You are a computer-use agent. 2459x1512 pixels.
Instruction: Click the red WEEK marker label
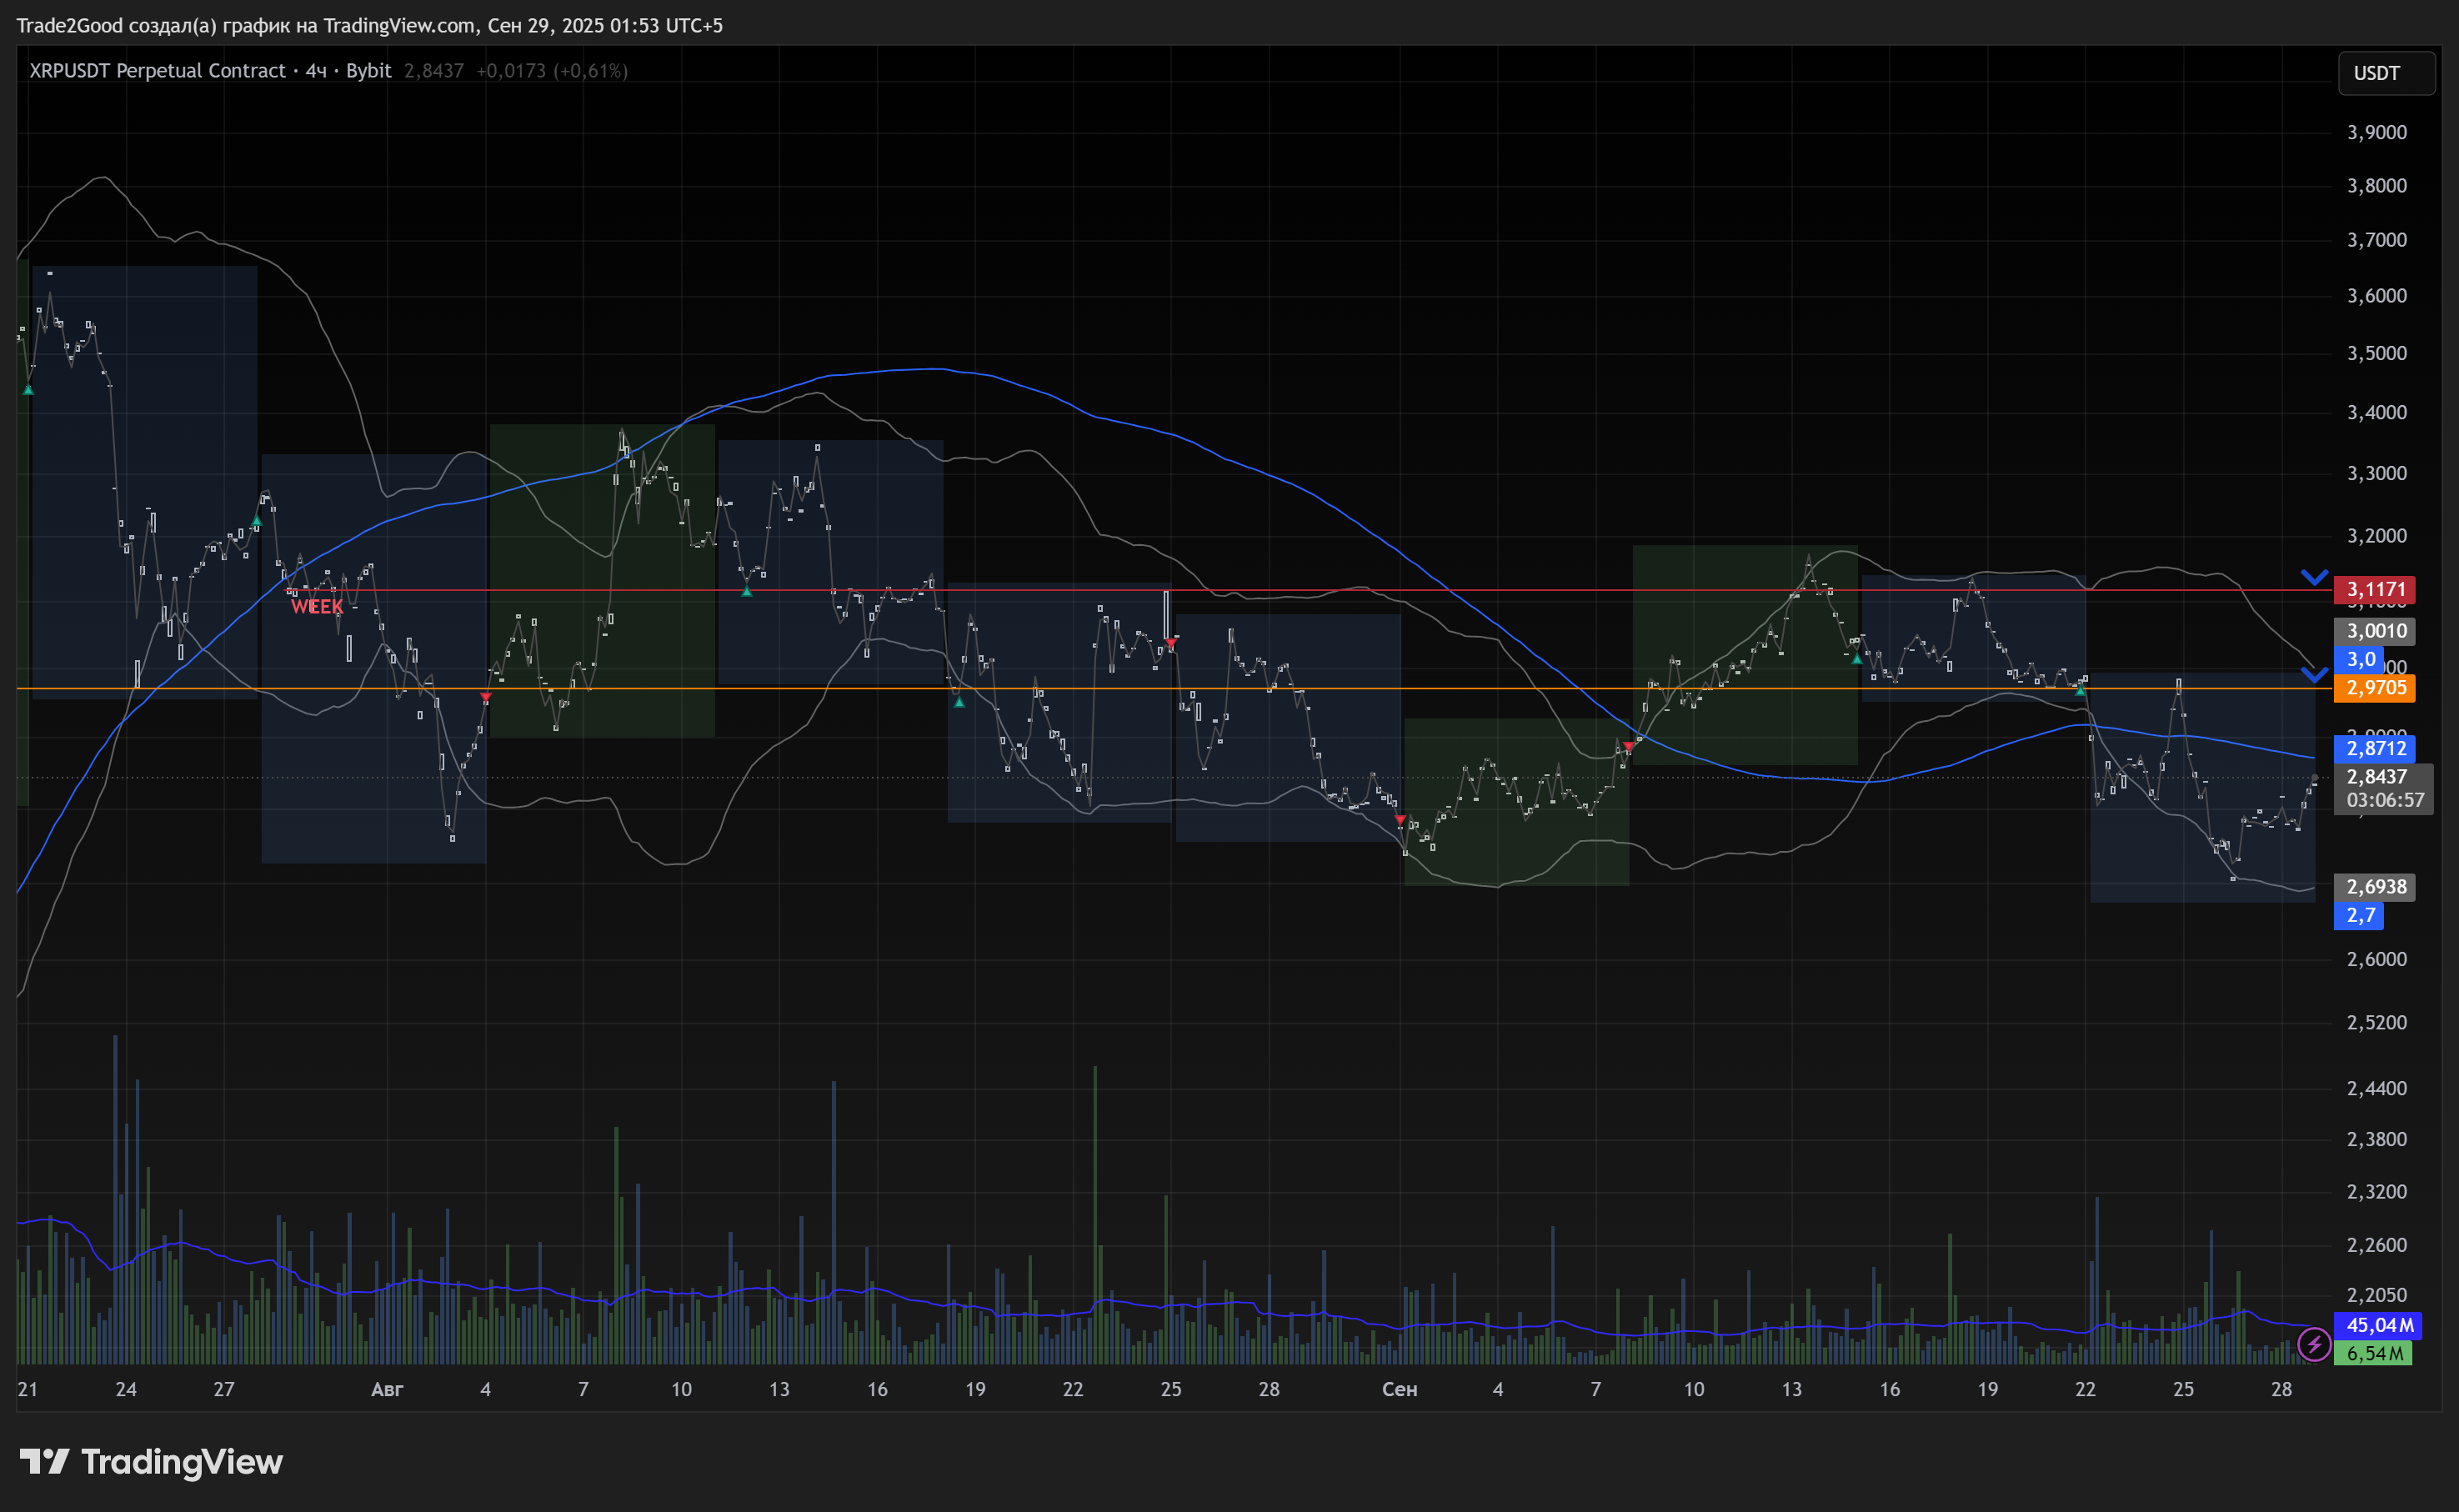(x=317, y=606)
